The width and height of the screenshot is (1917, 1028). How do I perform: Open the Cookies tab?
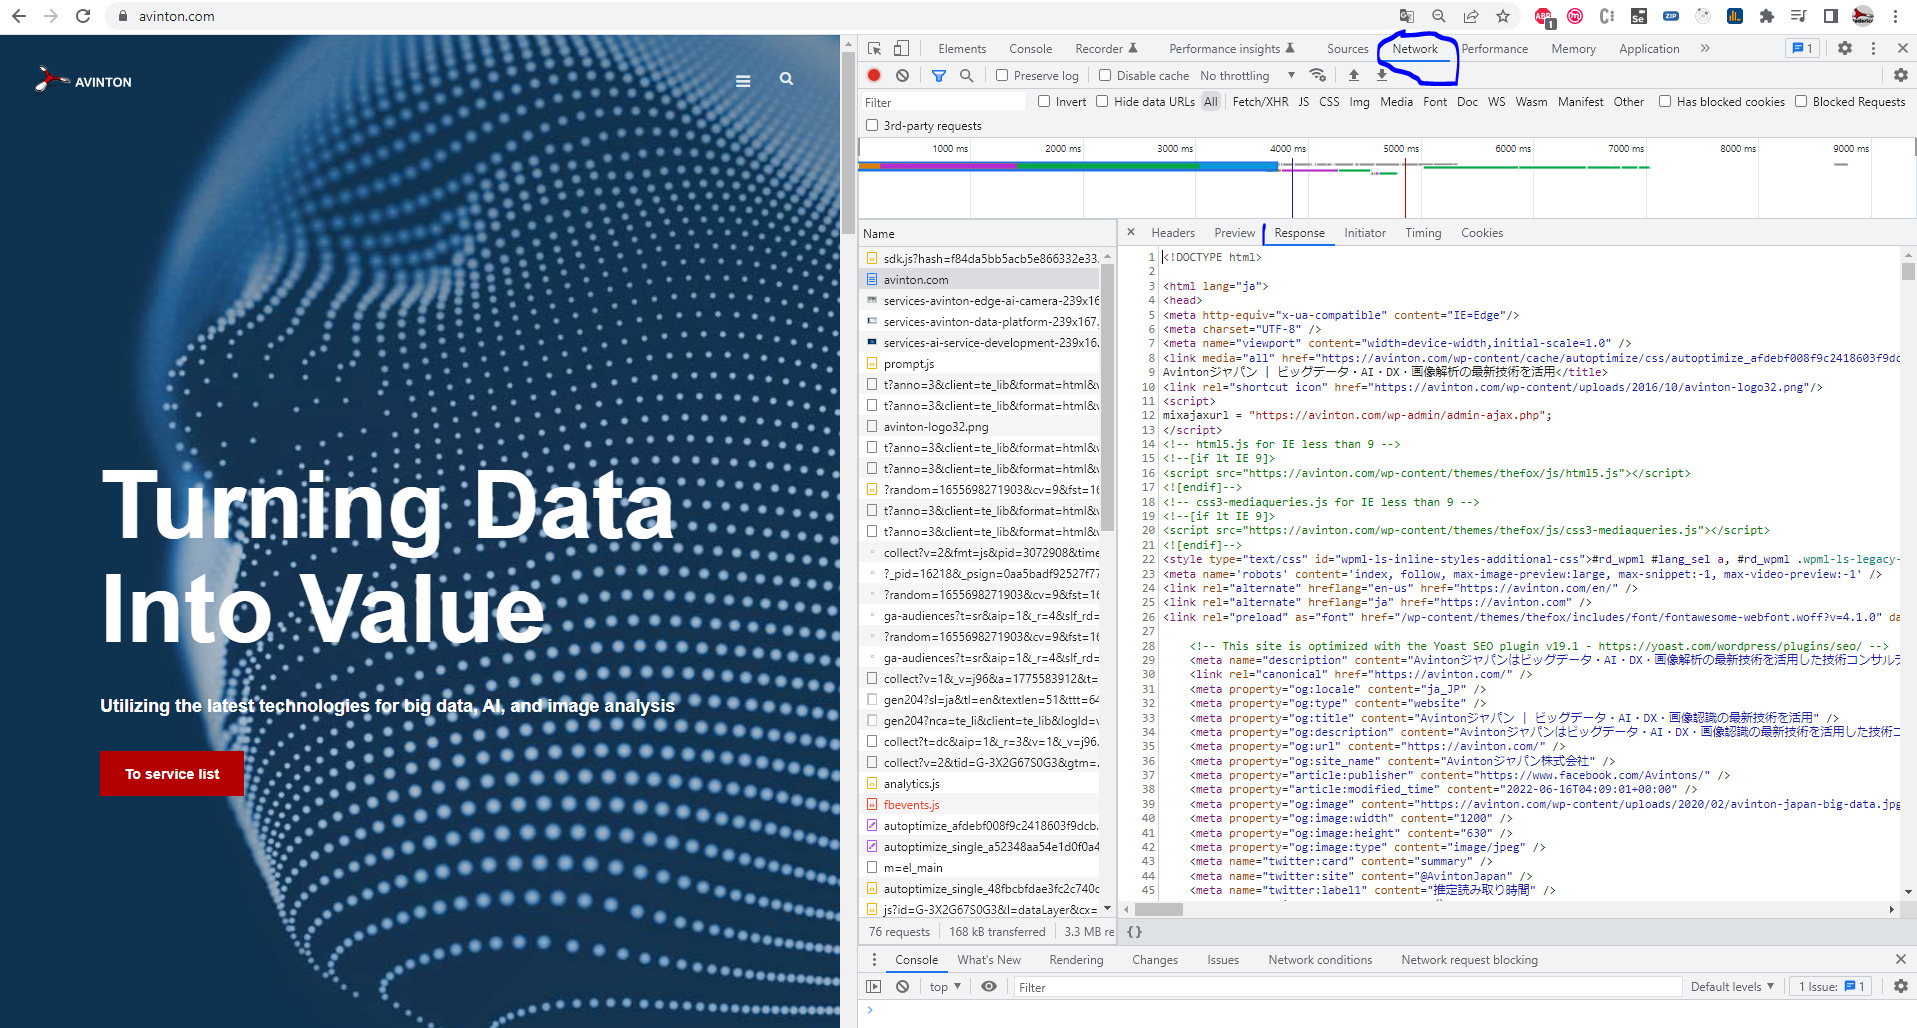pos(1482,233)
